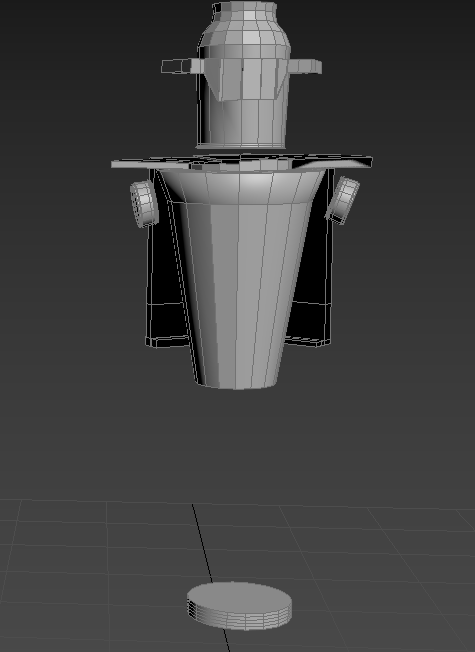The height and width of the screenshot is (652, 475).
Task: Click the narrow neck at the model's top
Action: tap(245, 10)
